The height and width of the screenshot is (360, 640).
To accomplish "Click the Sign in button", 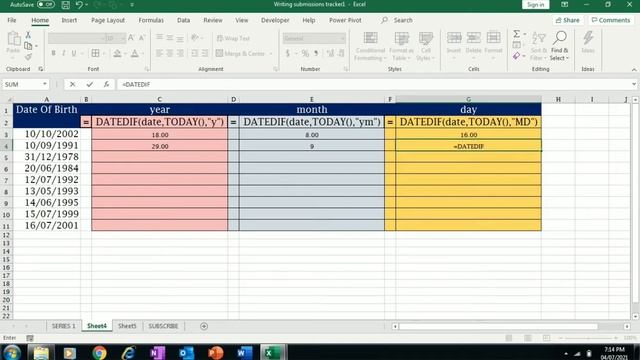I will point(536,5).
